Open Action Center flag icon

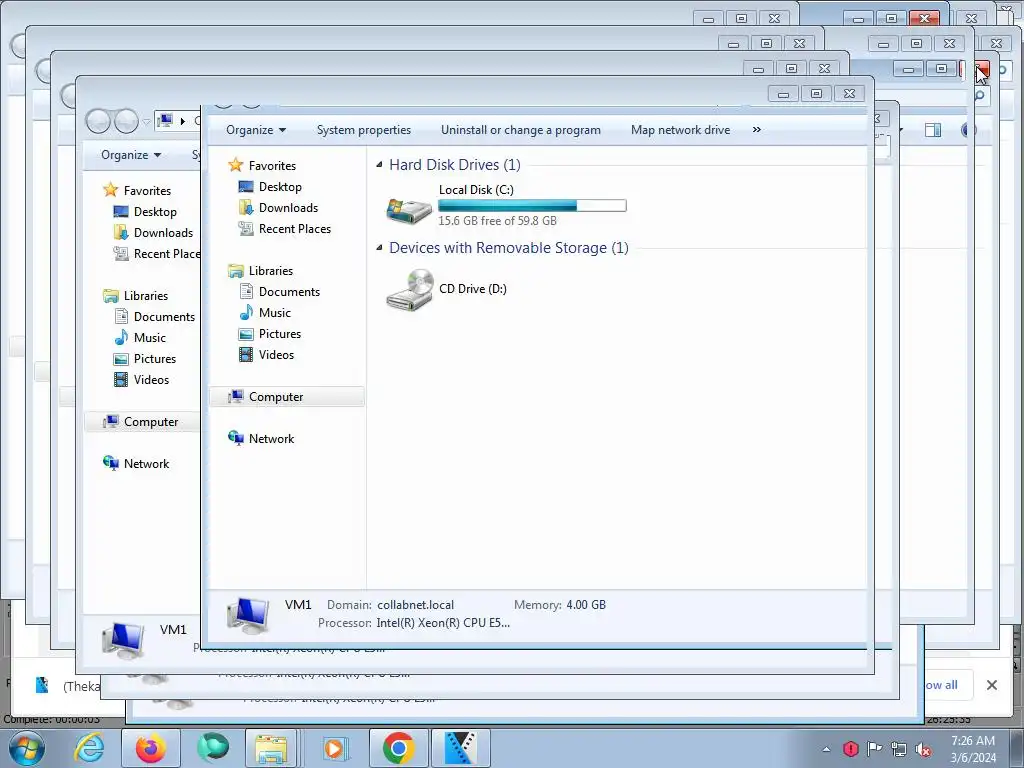tap(874, 749)
